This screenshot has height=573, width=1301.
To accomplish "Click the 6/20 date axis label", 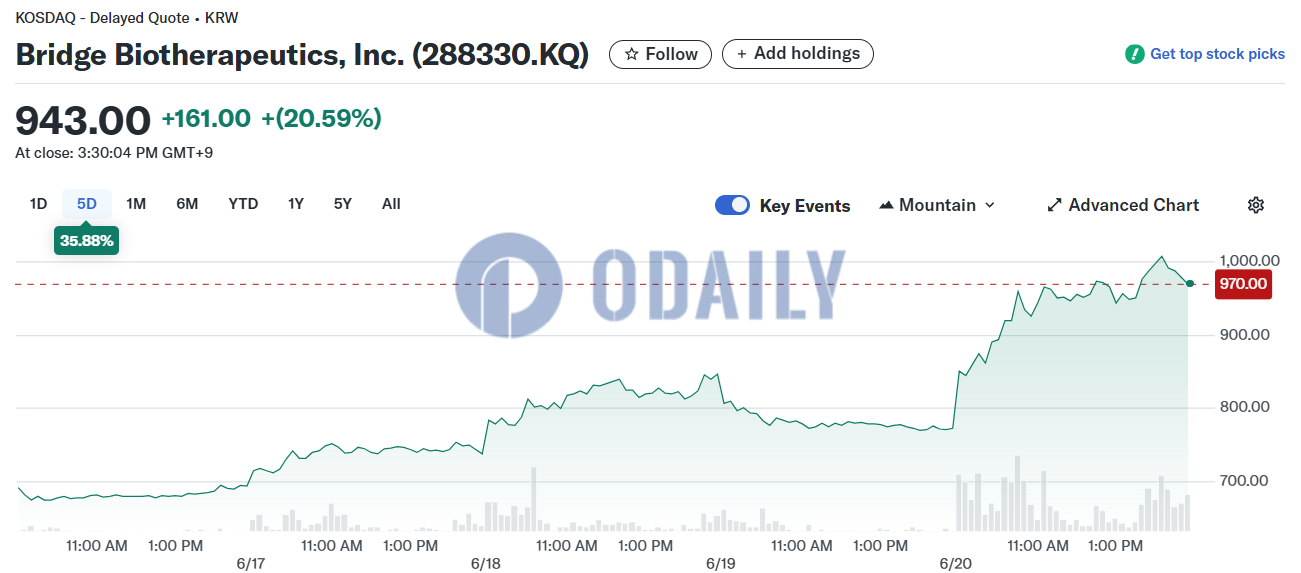I will tap(957, 564).
